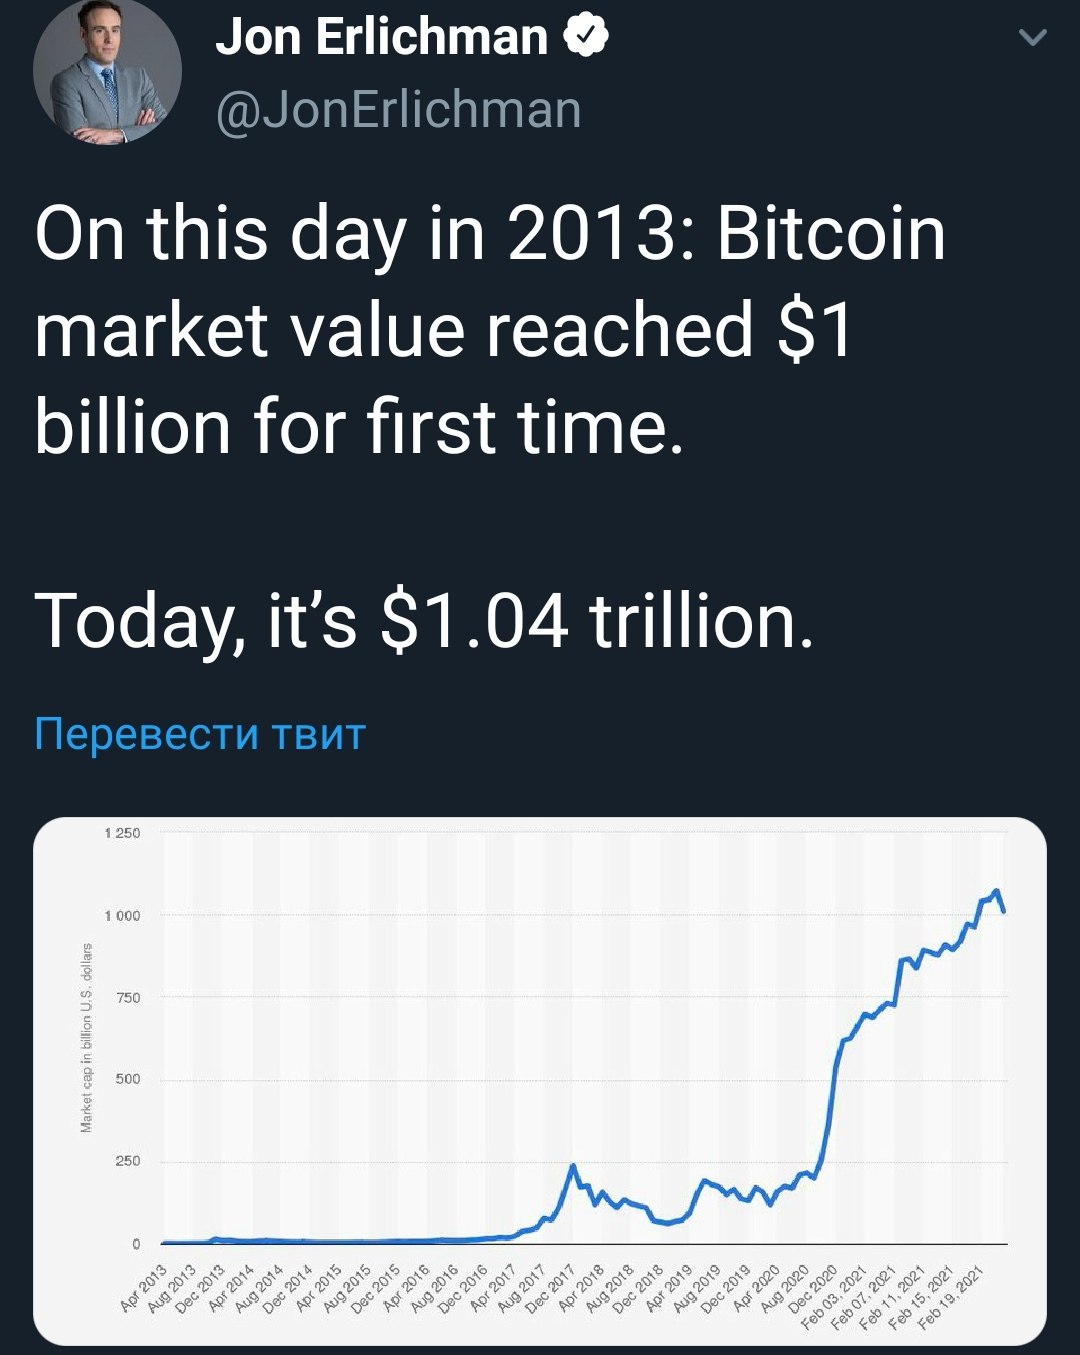Tap the line 'Today, it's $1.04 trillion.'
This screenshot has height=1355, width=1080.
coord(424,620)
